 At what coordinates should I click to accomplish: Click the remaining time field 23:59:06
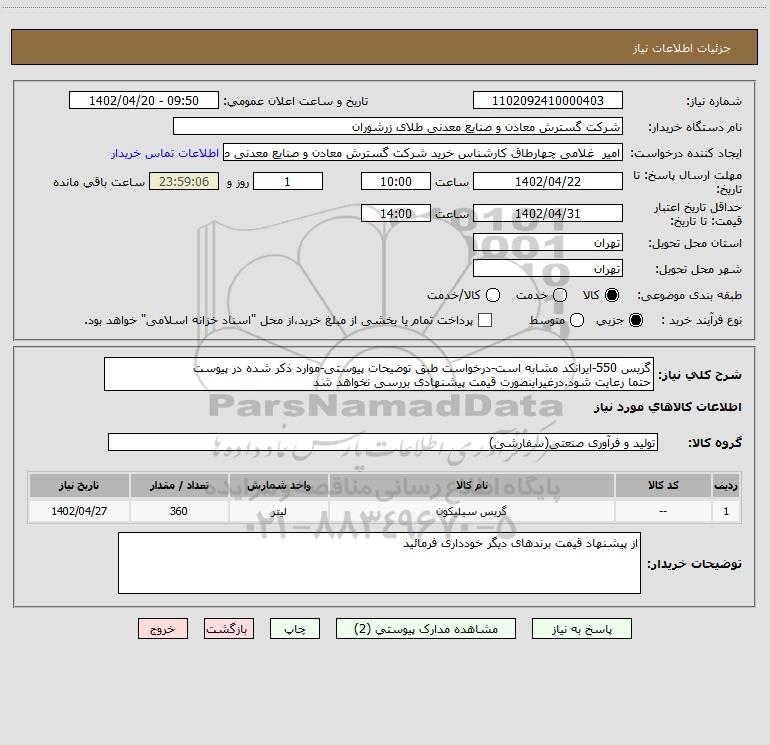[x=184, y=181]
